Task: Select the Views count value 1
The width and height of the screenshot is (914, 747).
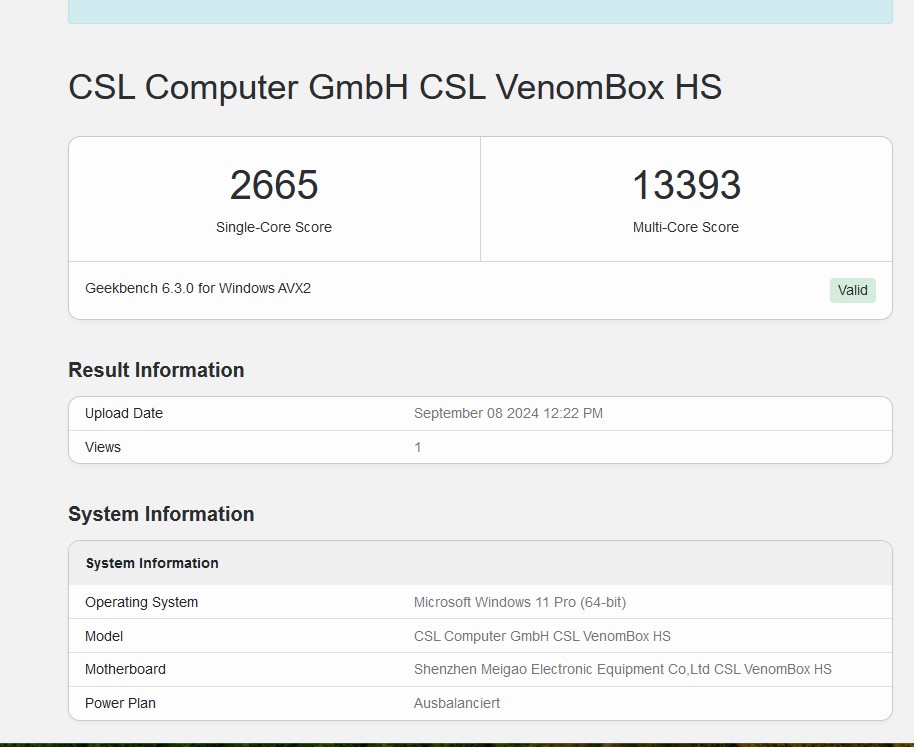Action: 417,447
